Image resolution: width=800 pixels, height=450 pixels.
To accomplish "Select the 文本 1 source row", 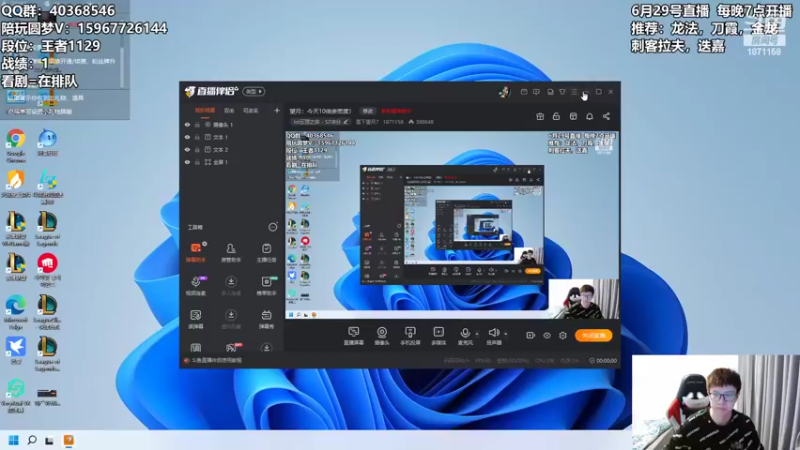I will [233, 137].
